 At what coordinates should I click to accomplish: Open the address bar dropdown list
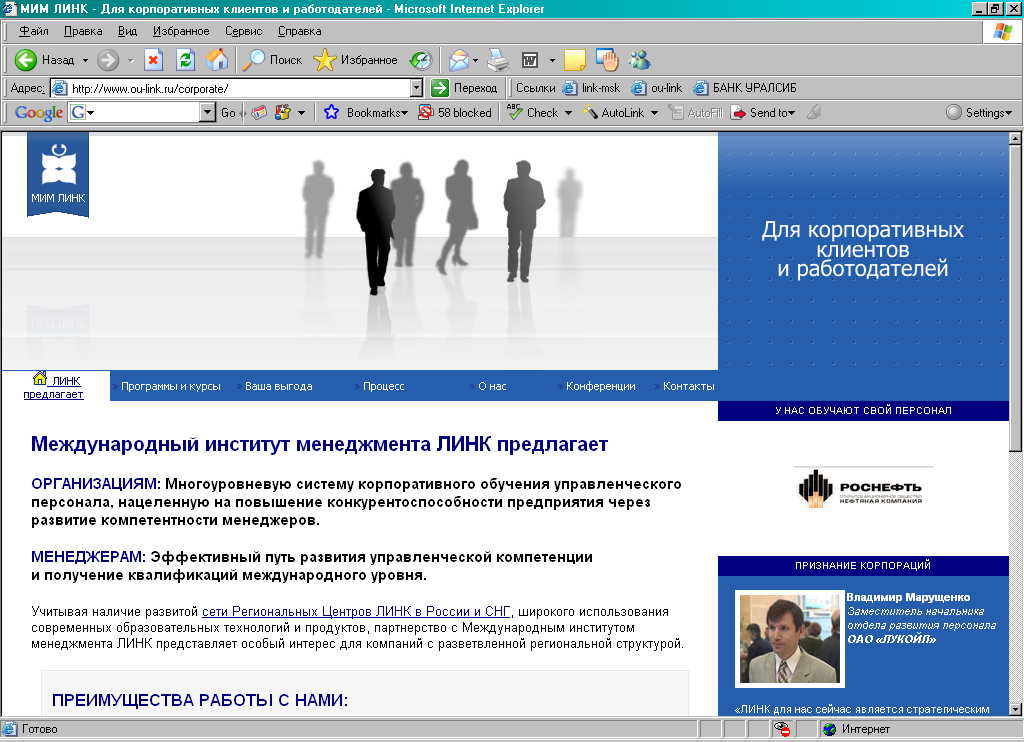click(417, 88)
